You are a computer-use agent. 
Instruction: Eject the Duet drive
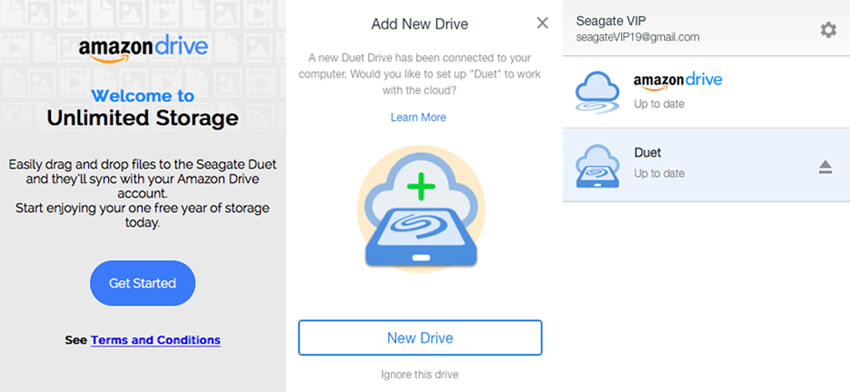(x=825, y=168)
